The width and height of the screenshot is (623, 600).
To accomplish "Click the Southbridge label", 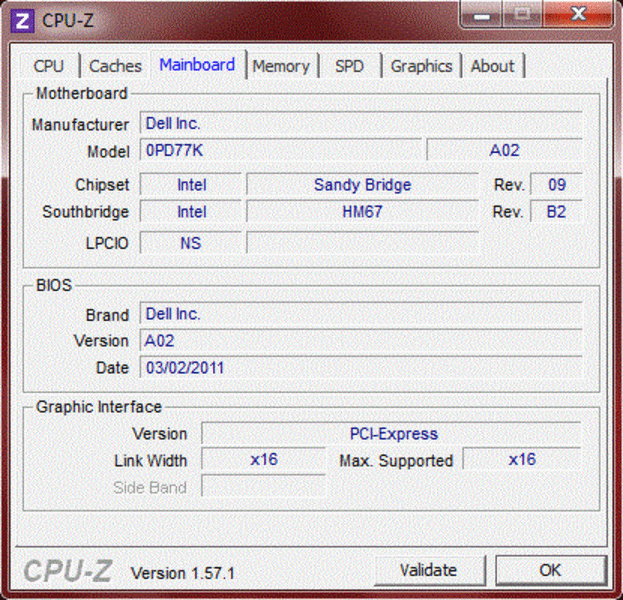I will [x=86, y=212].
